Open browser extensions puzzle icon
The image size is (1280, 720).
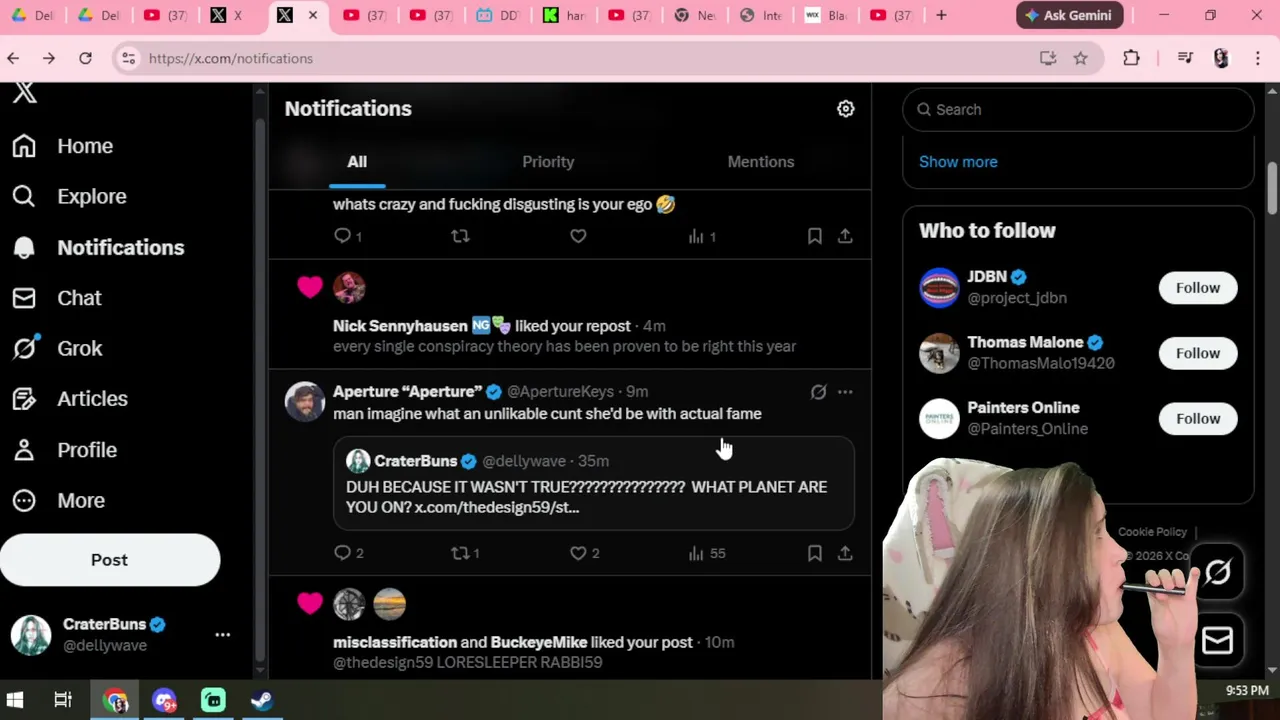click(1131, 58)
